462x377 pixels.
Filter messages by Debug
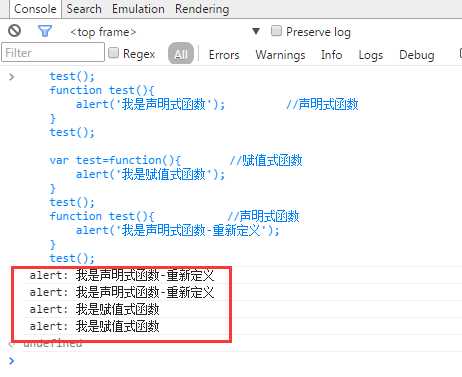pos(417,55)
